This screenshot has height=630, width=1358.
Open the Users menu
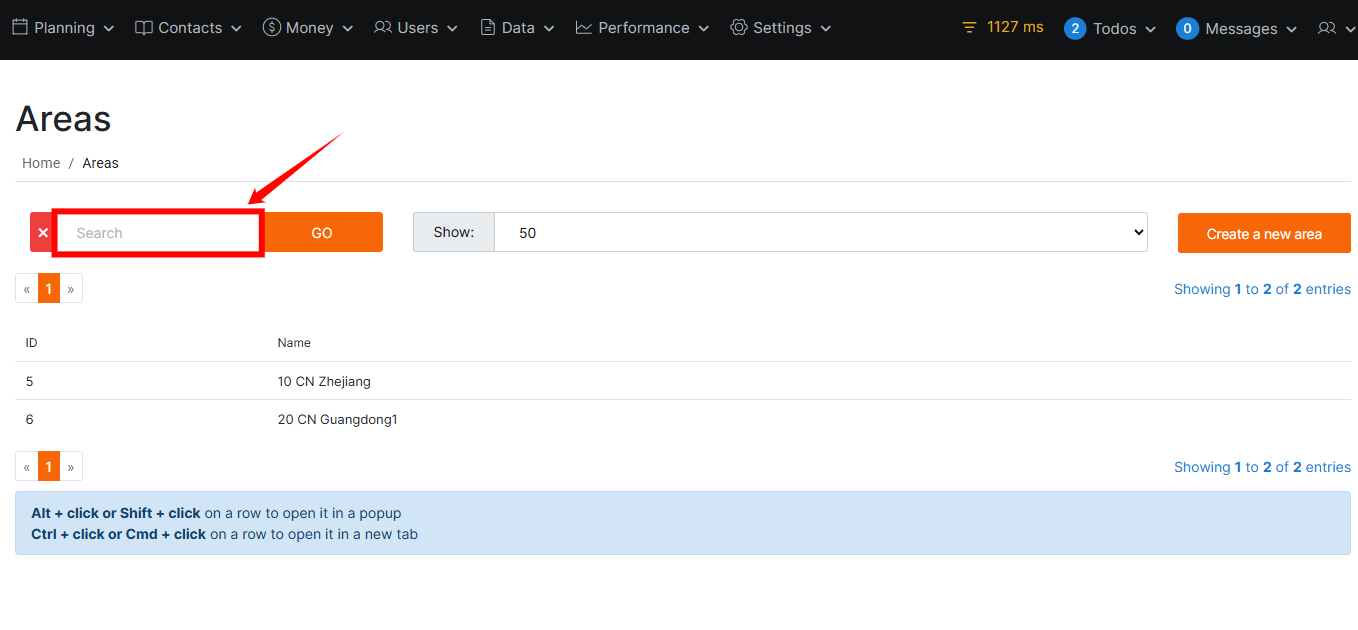[x=416, y=28]
